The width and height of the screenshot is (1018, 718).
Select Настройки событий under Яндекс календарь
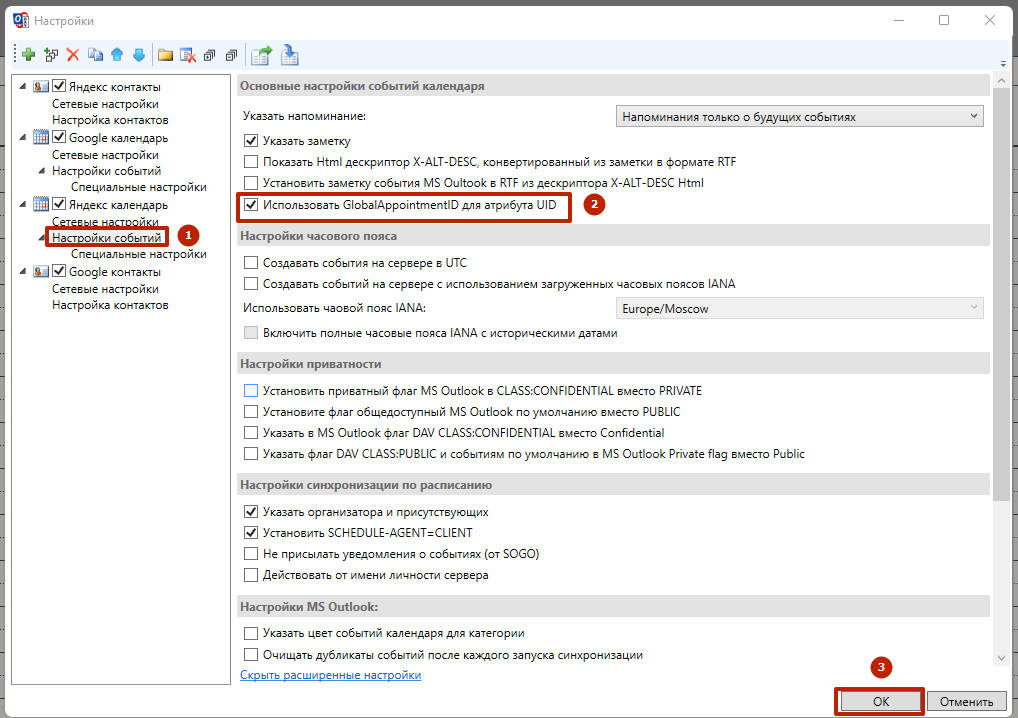pos(106,238)
